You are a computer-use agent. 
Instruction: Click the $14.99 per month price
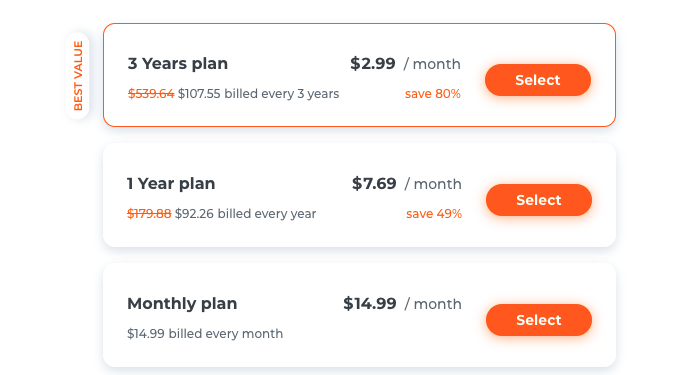pyautogui.click(x=402, y=303)
